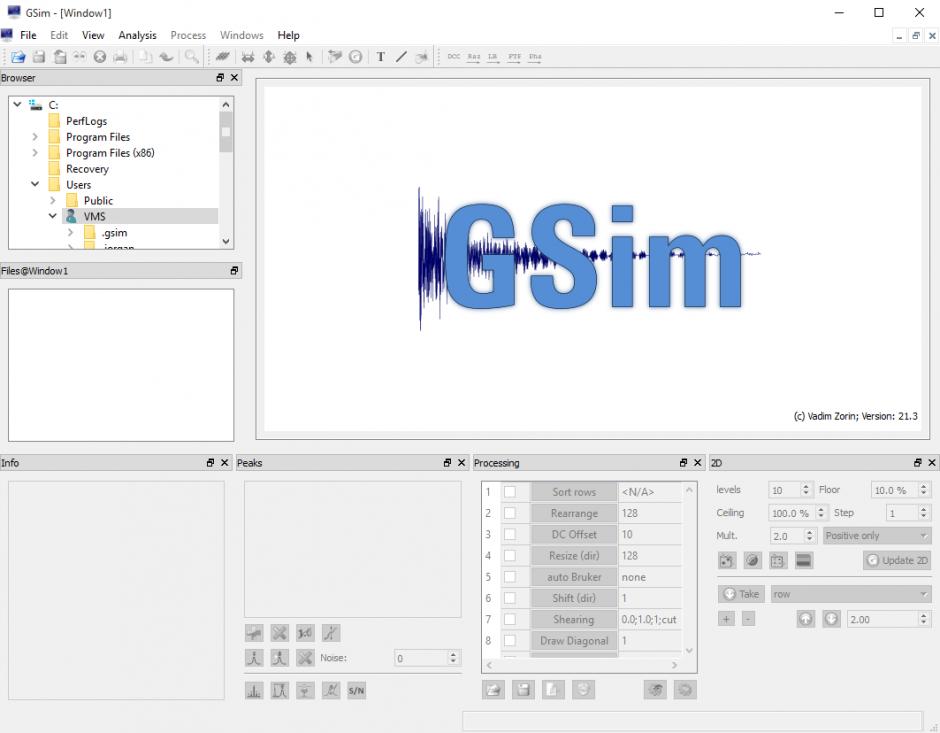This screenshot has height=733, width=940.
Task: Open the File menu
Action: click(28, 35)
